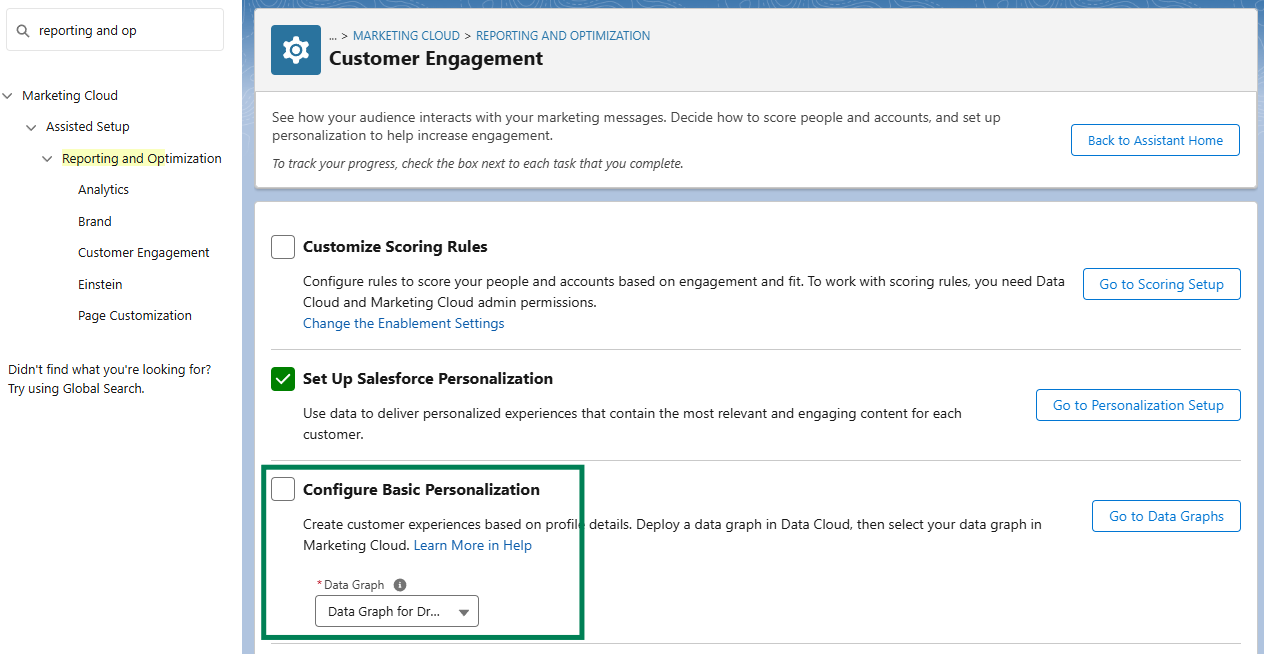Click the breadcrumb ellipsis

click(x=333, y=36)
